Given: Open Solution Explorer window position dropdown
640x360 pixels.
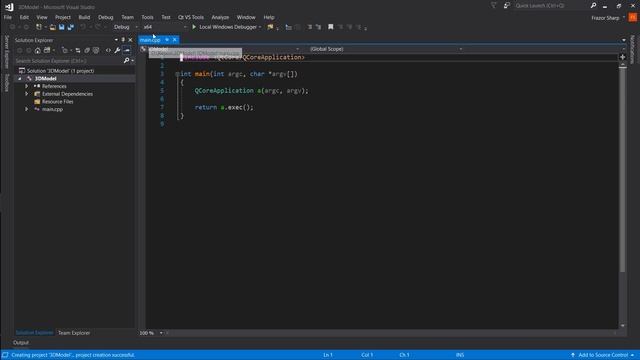Looking at the screenshot, I should pyautogui.click(x=116, y=40).
